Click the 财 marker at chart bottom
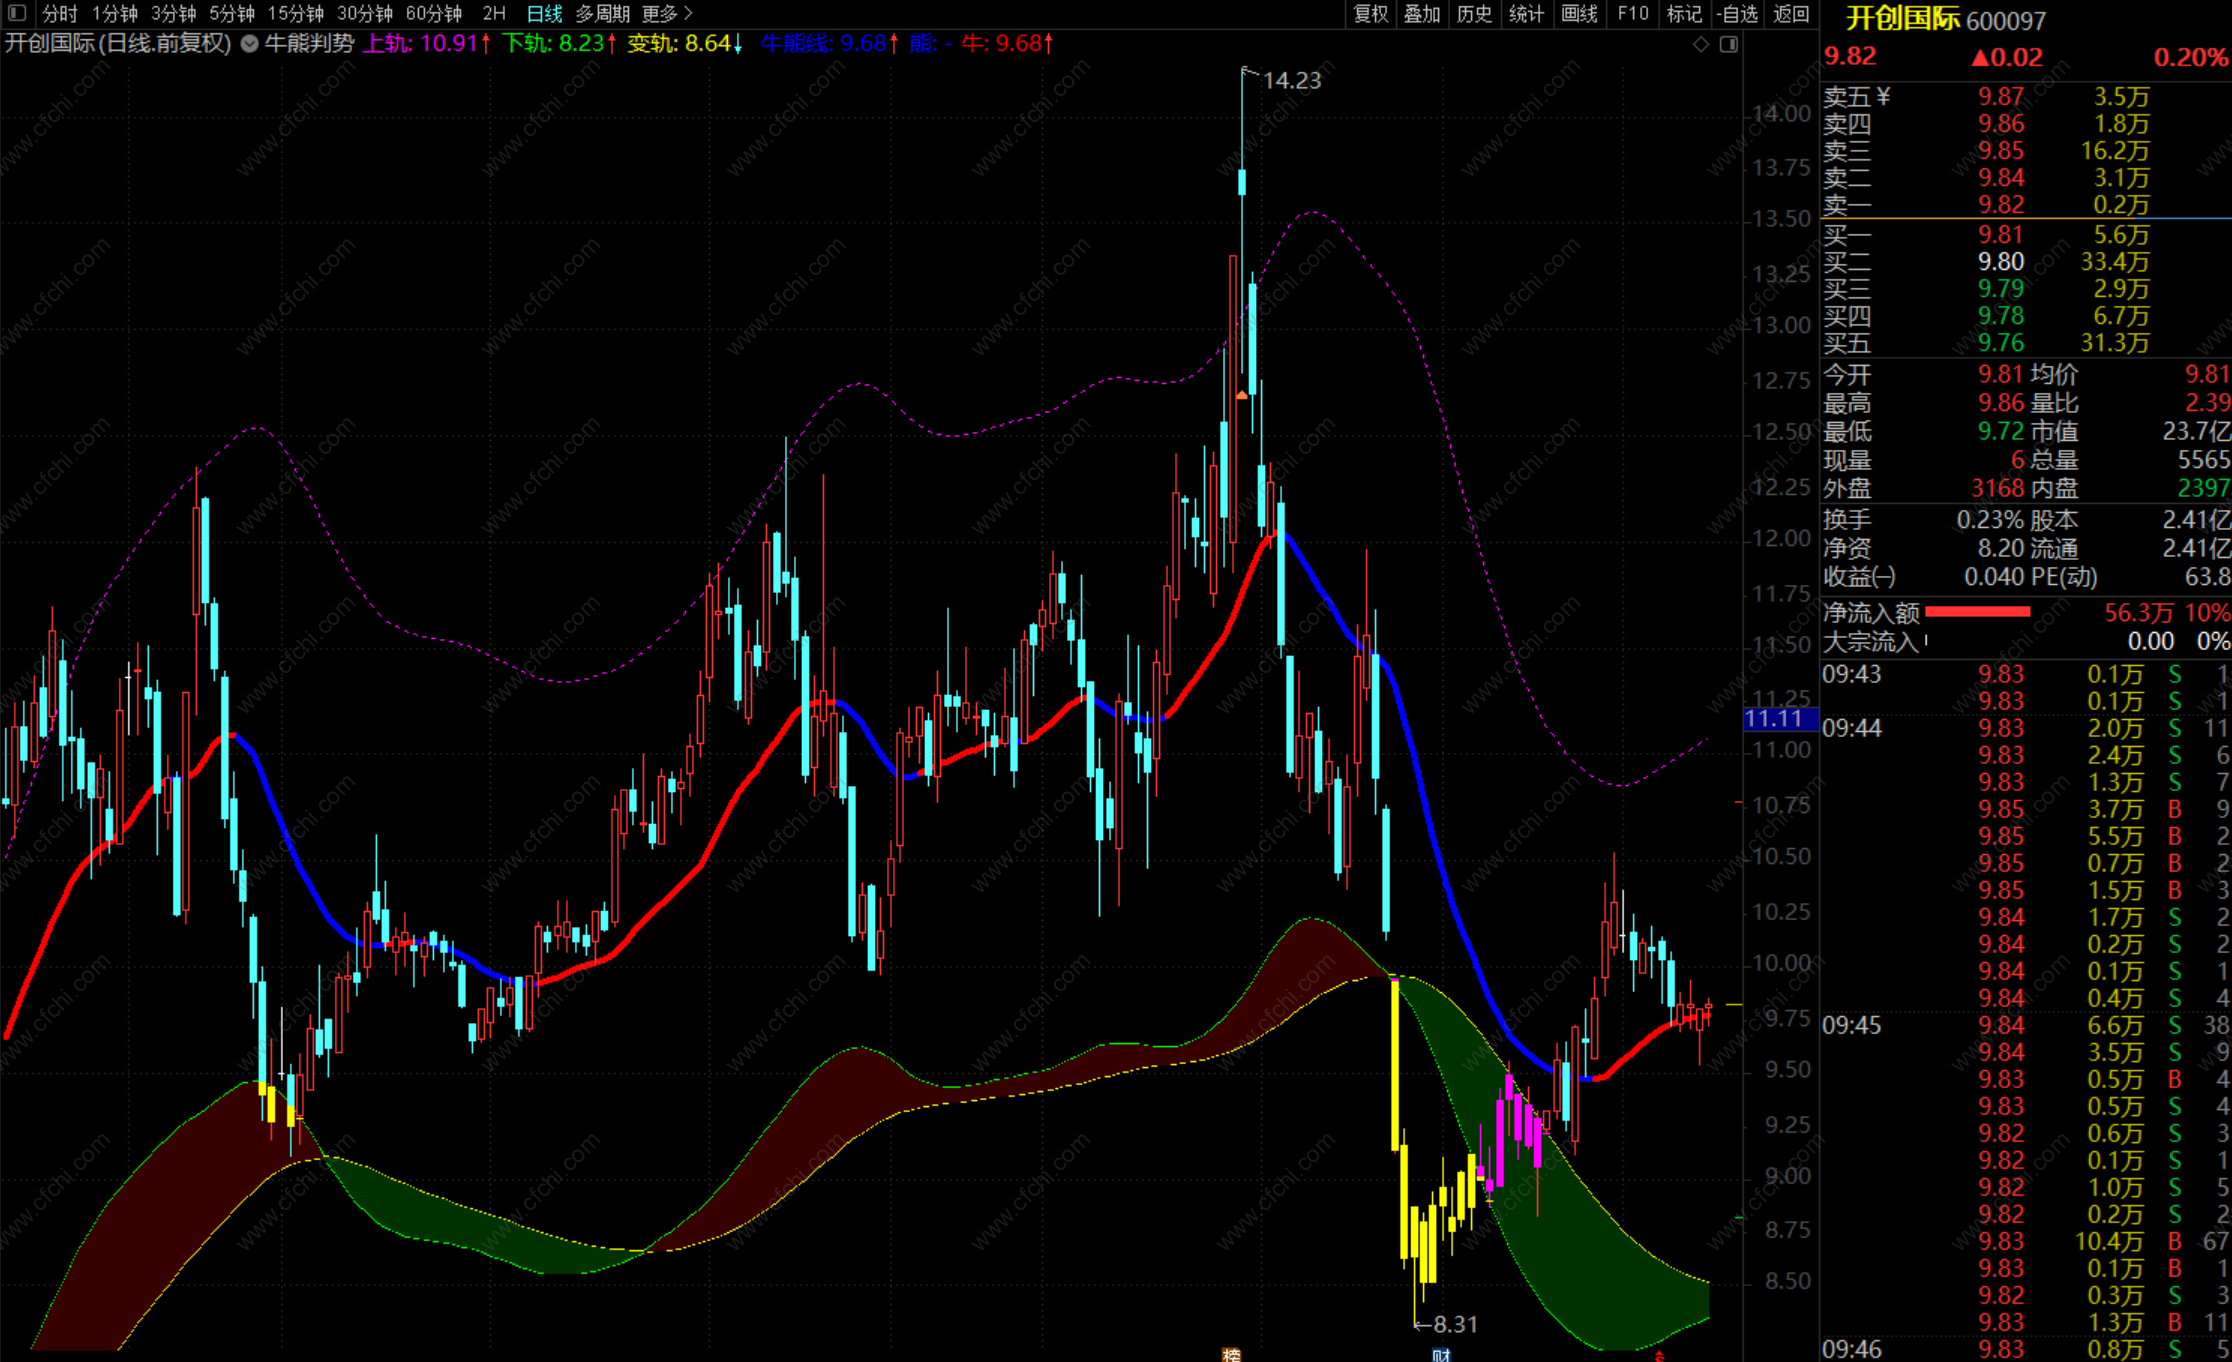 [x=1441, y=1355]
